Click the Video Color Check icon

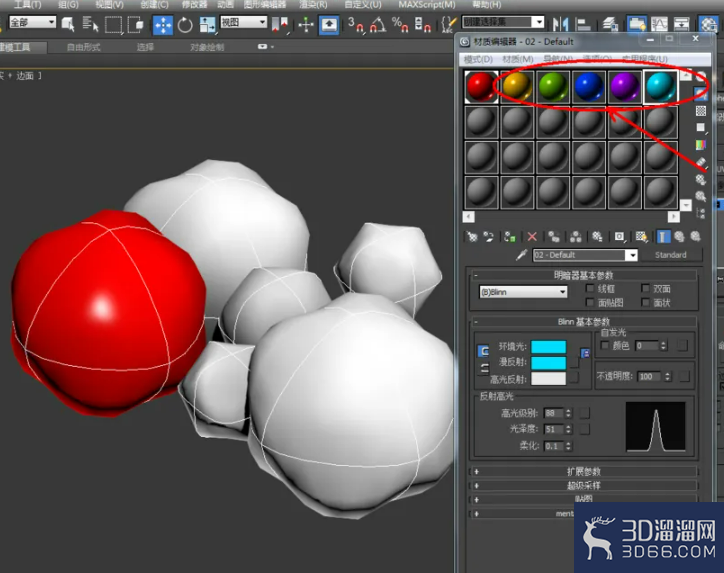[701, 145]
